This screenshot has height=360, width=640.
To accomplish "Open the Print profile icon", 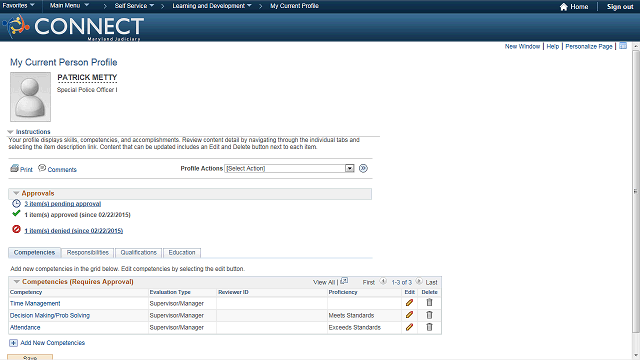I will pos(14,168).
